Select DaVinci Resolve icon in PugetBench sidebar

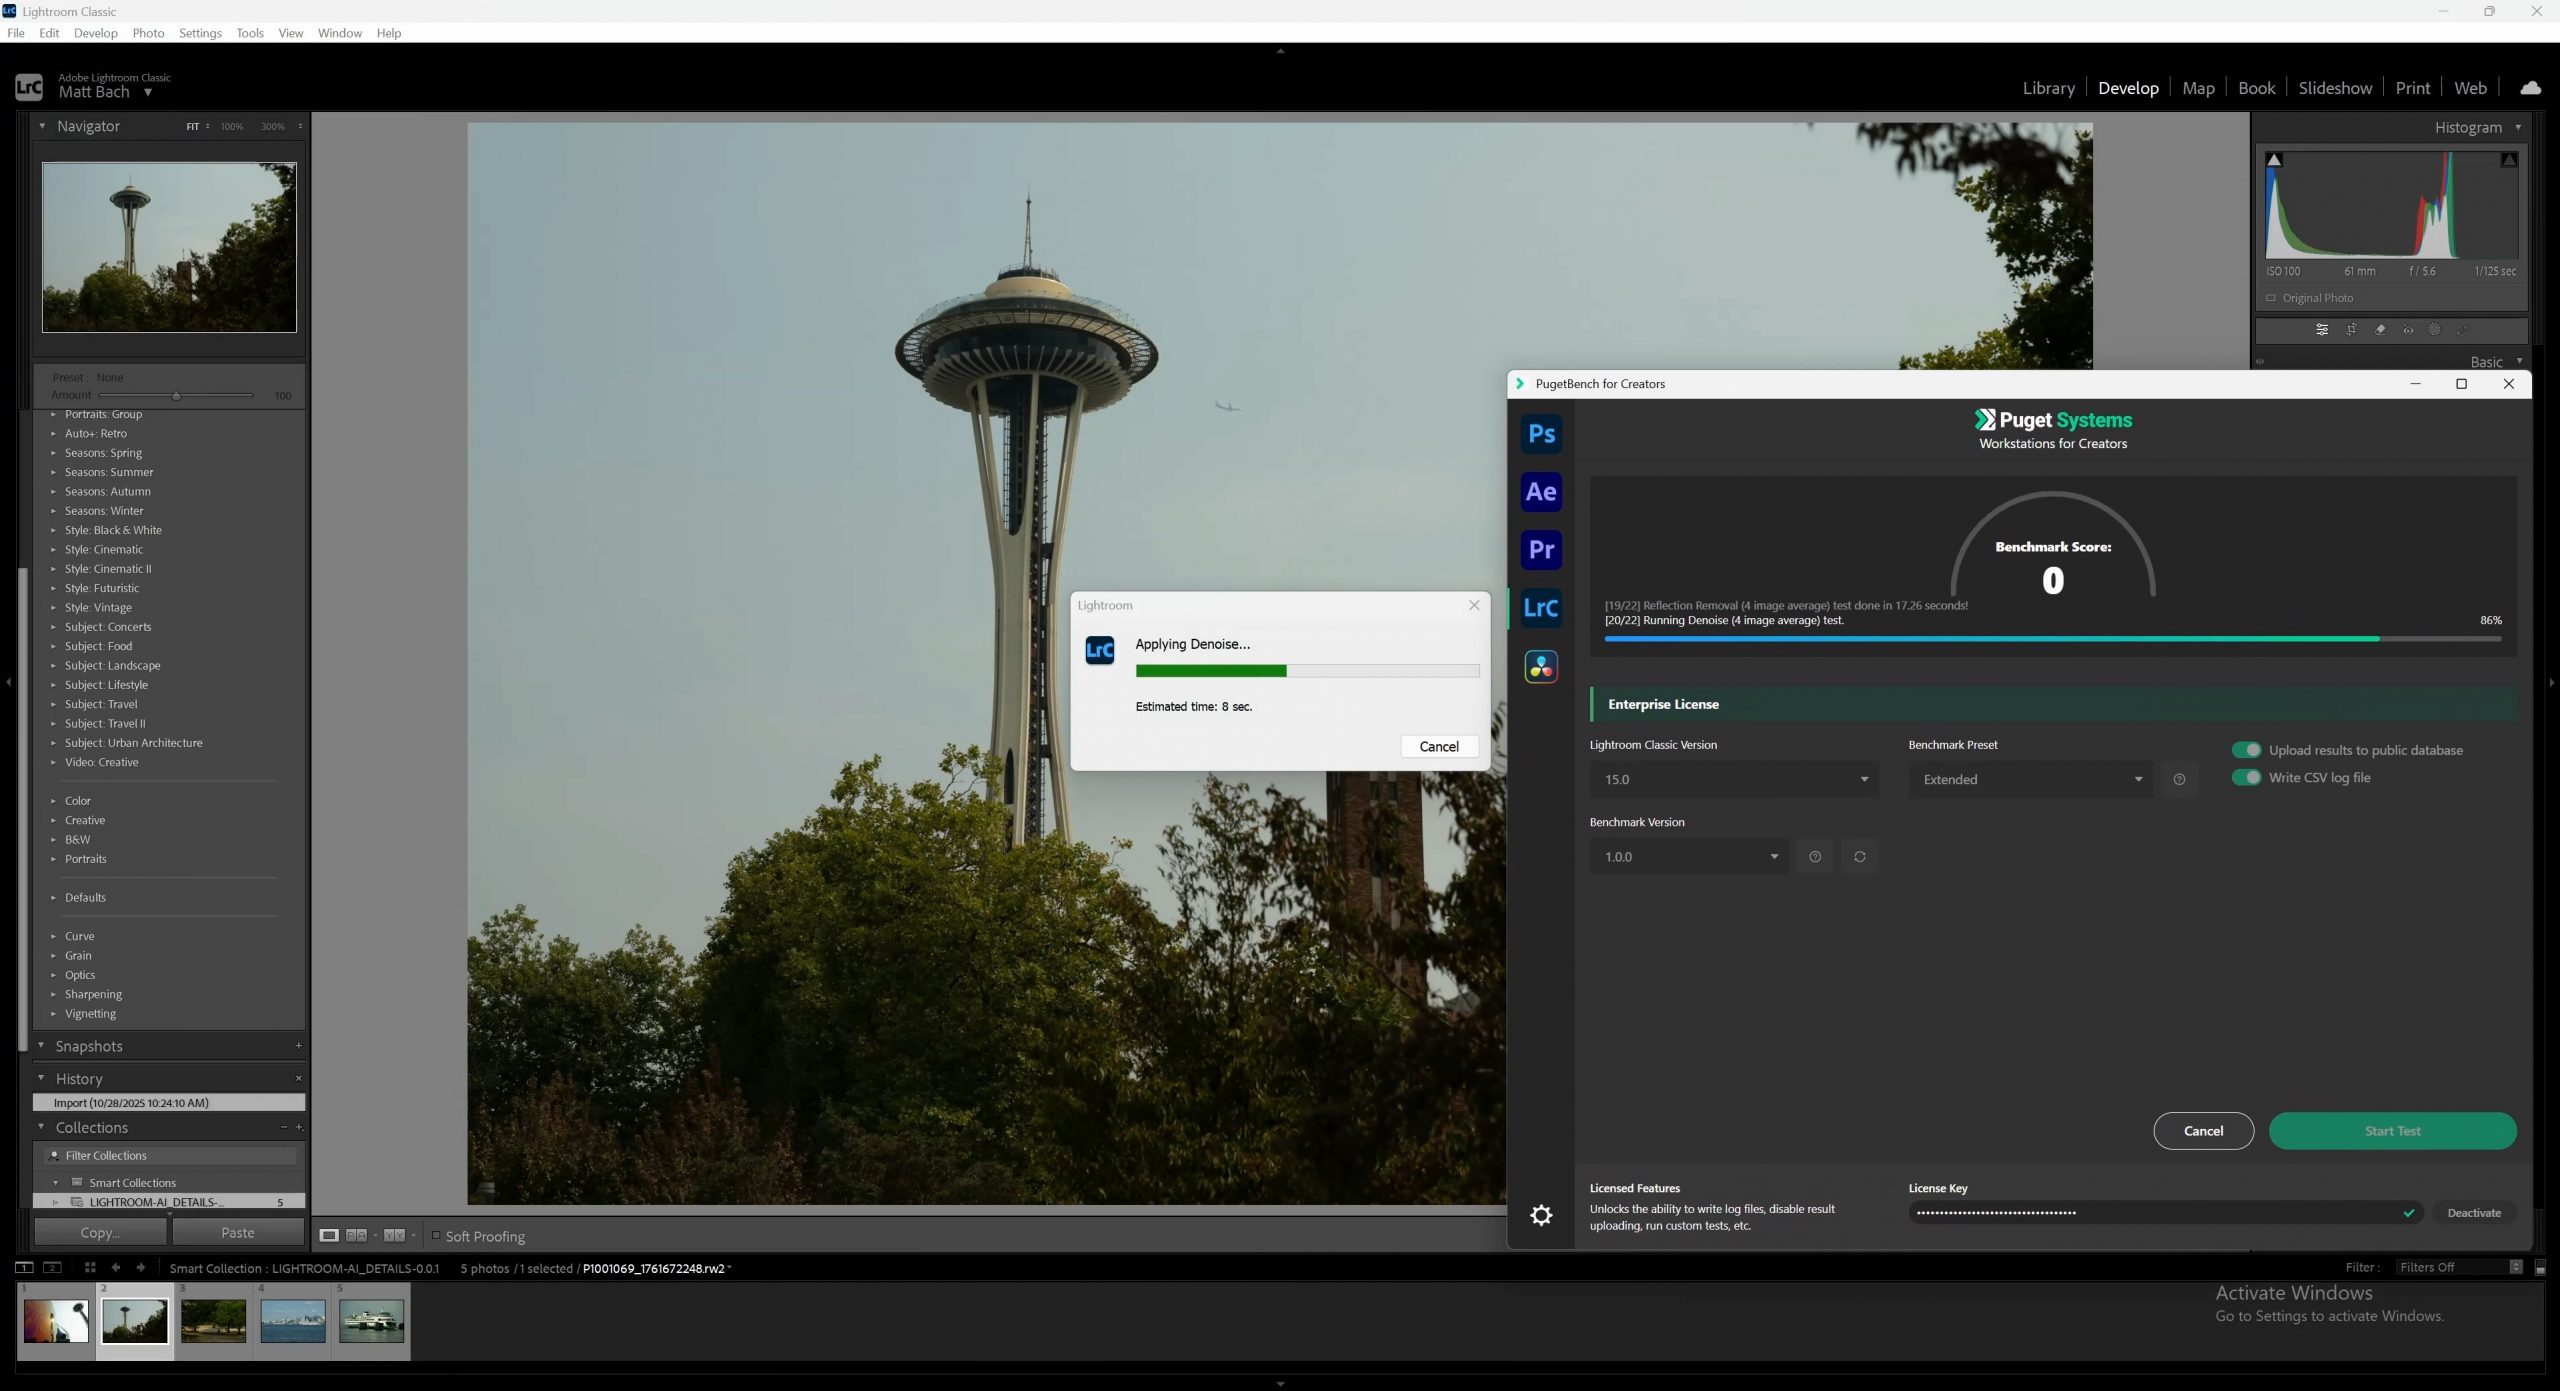coord(1541,667)
